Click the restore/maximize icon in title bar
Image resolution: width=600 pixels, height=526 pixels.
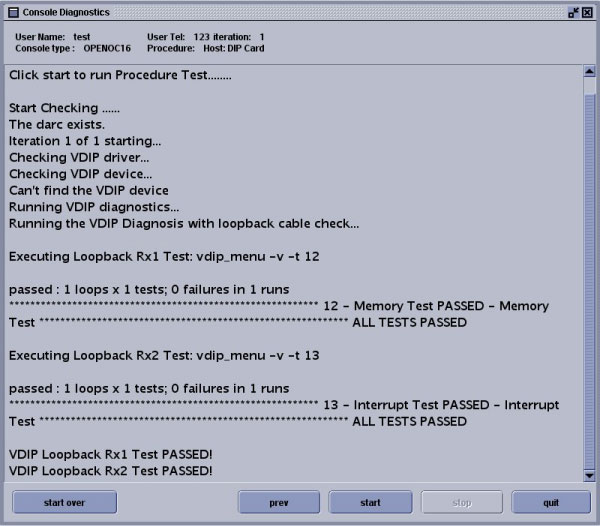[x=574, y=12]
